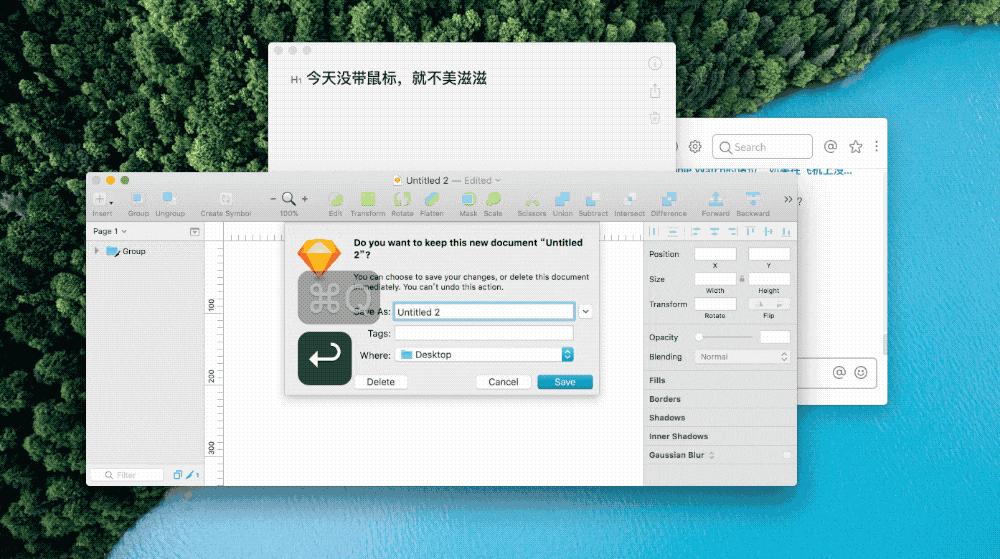Click the note heading text in notes window
This screenshot has width=1000, height=559.
397,78
